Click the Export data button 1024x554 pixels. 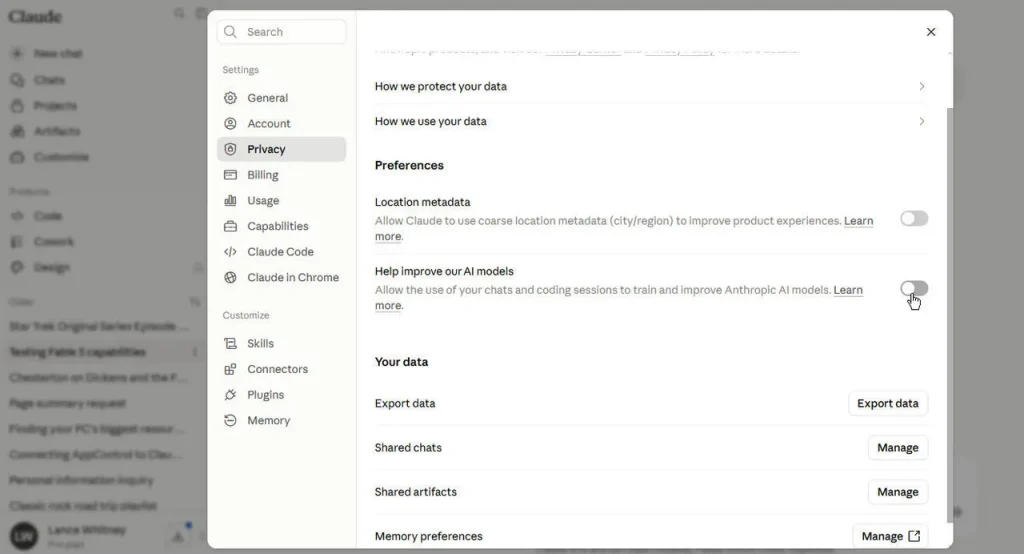pyautogui.click(x=888, y=404)
